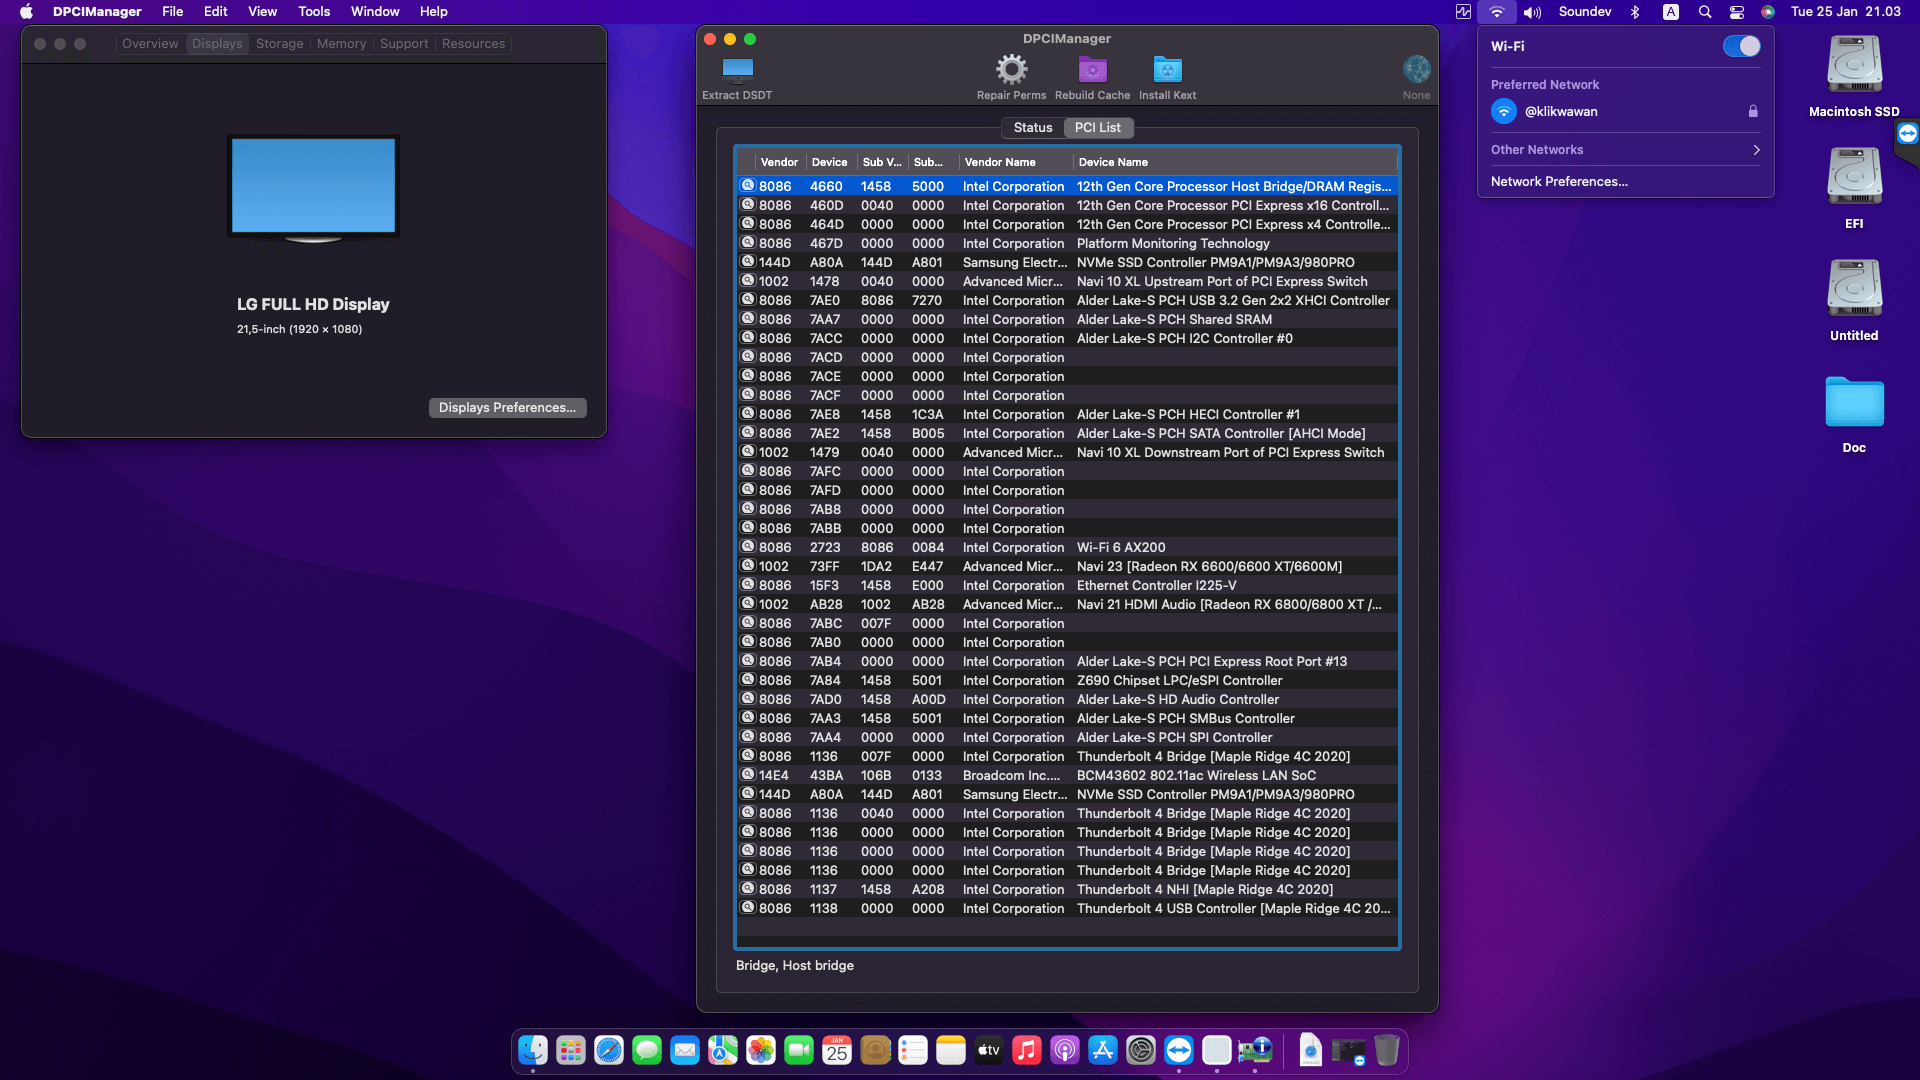
Task: Click the Wi-Fi menu bar status icon
Action: [x=1496, y=12]
